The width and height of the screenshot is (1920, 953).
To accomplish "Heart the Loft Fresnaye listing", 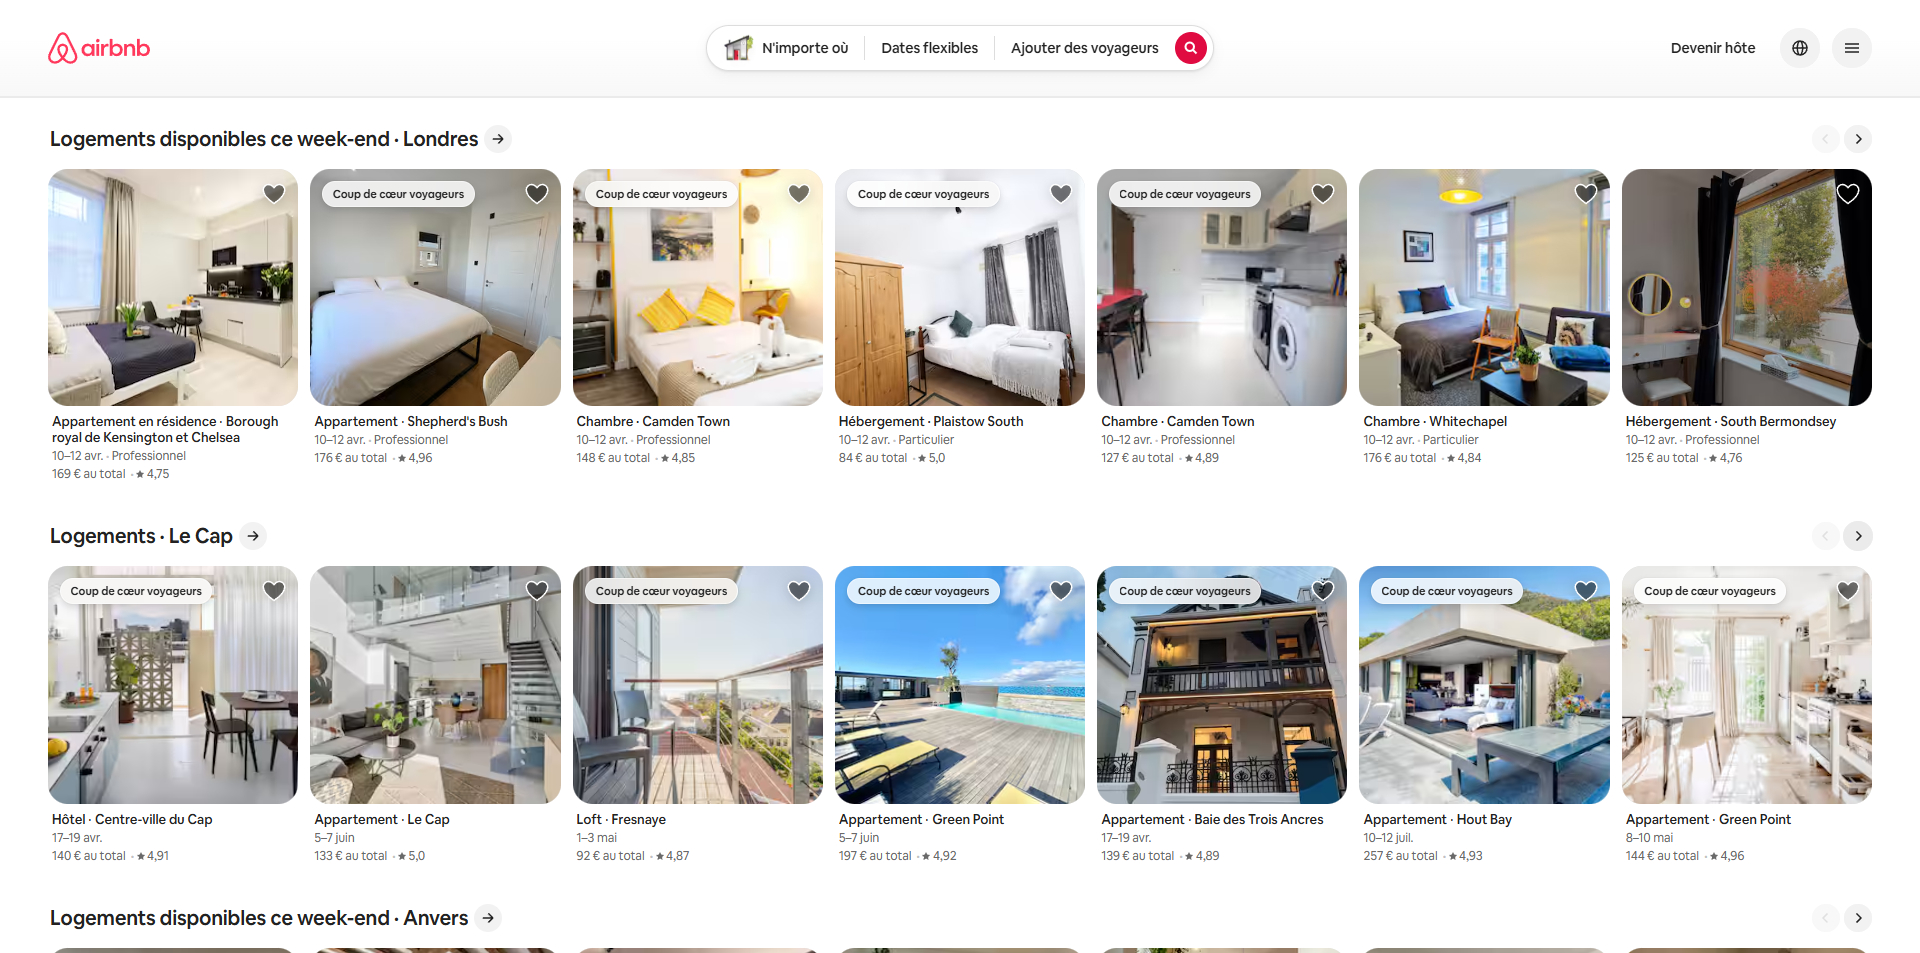I will click(799, 591).
